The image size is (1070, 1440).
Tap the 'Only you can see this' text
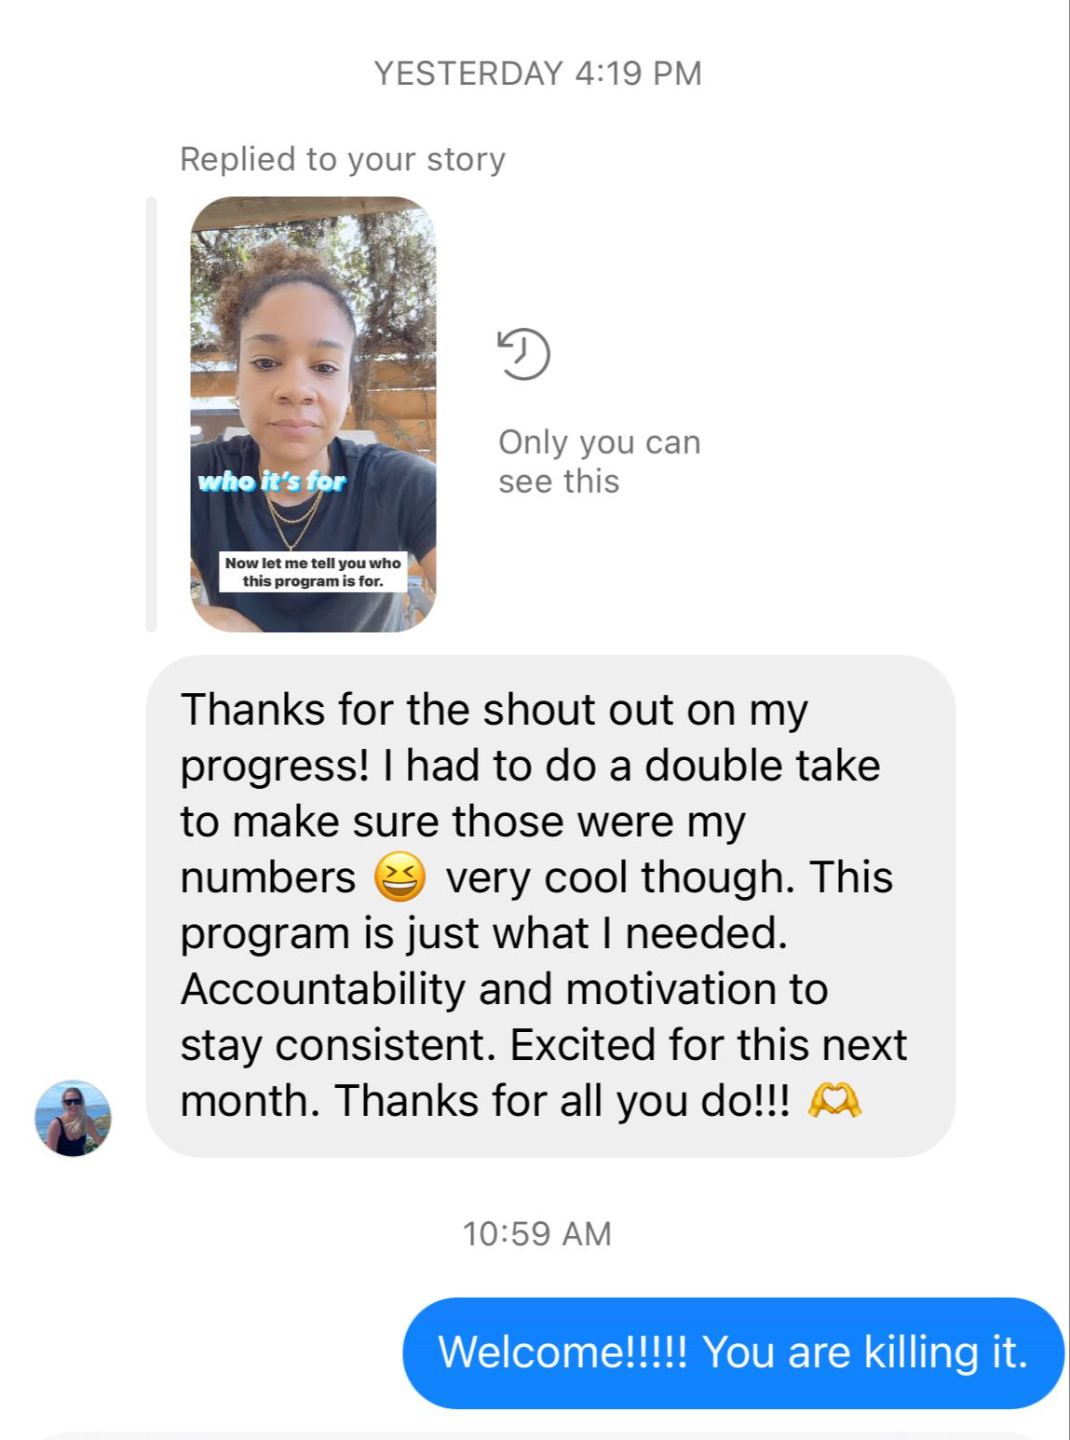click(599, 461)
